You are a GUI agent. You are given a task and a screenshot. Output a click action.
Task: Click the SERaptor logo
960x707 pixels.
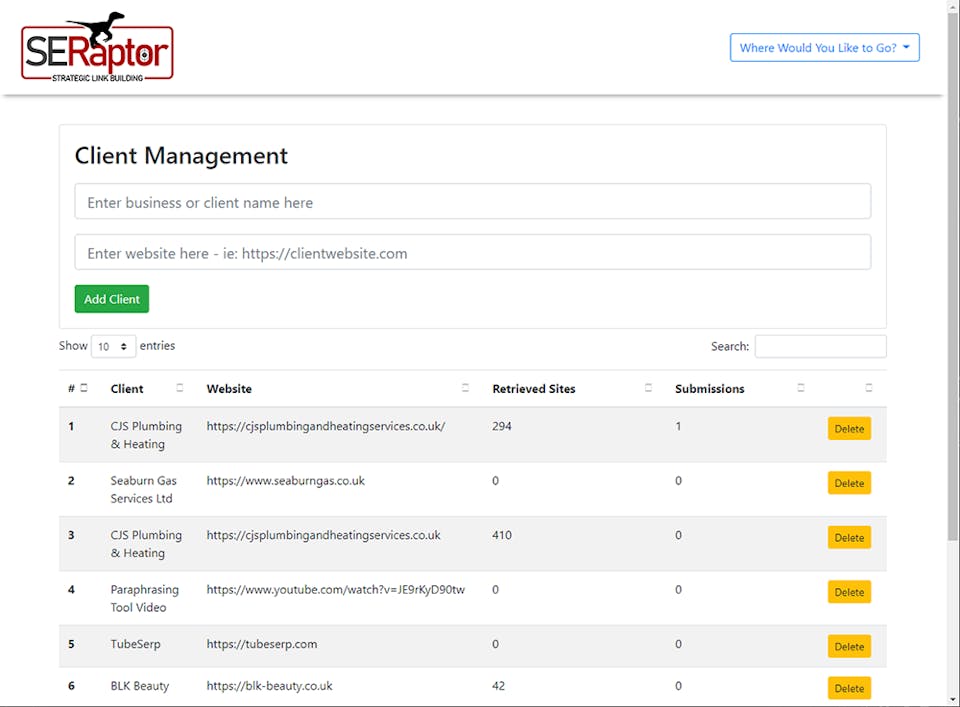click(97, 48)
